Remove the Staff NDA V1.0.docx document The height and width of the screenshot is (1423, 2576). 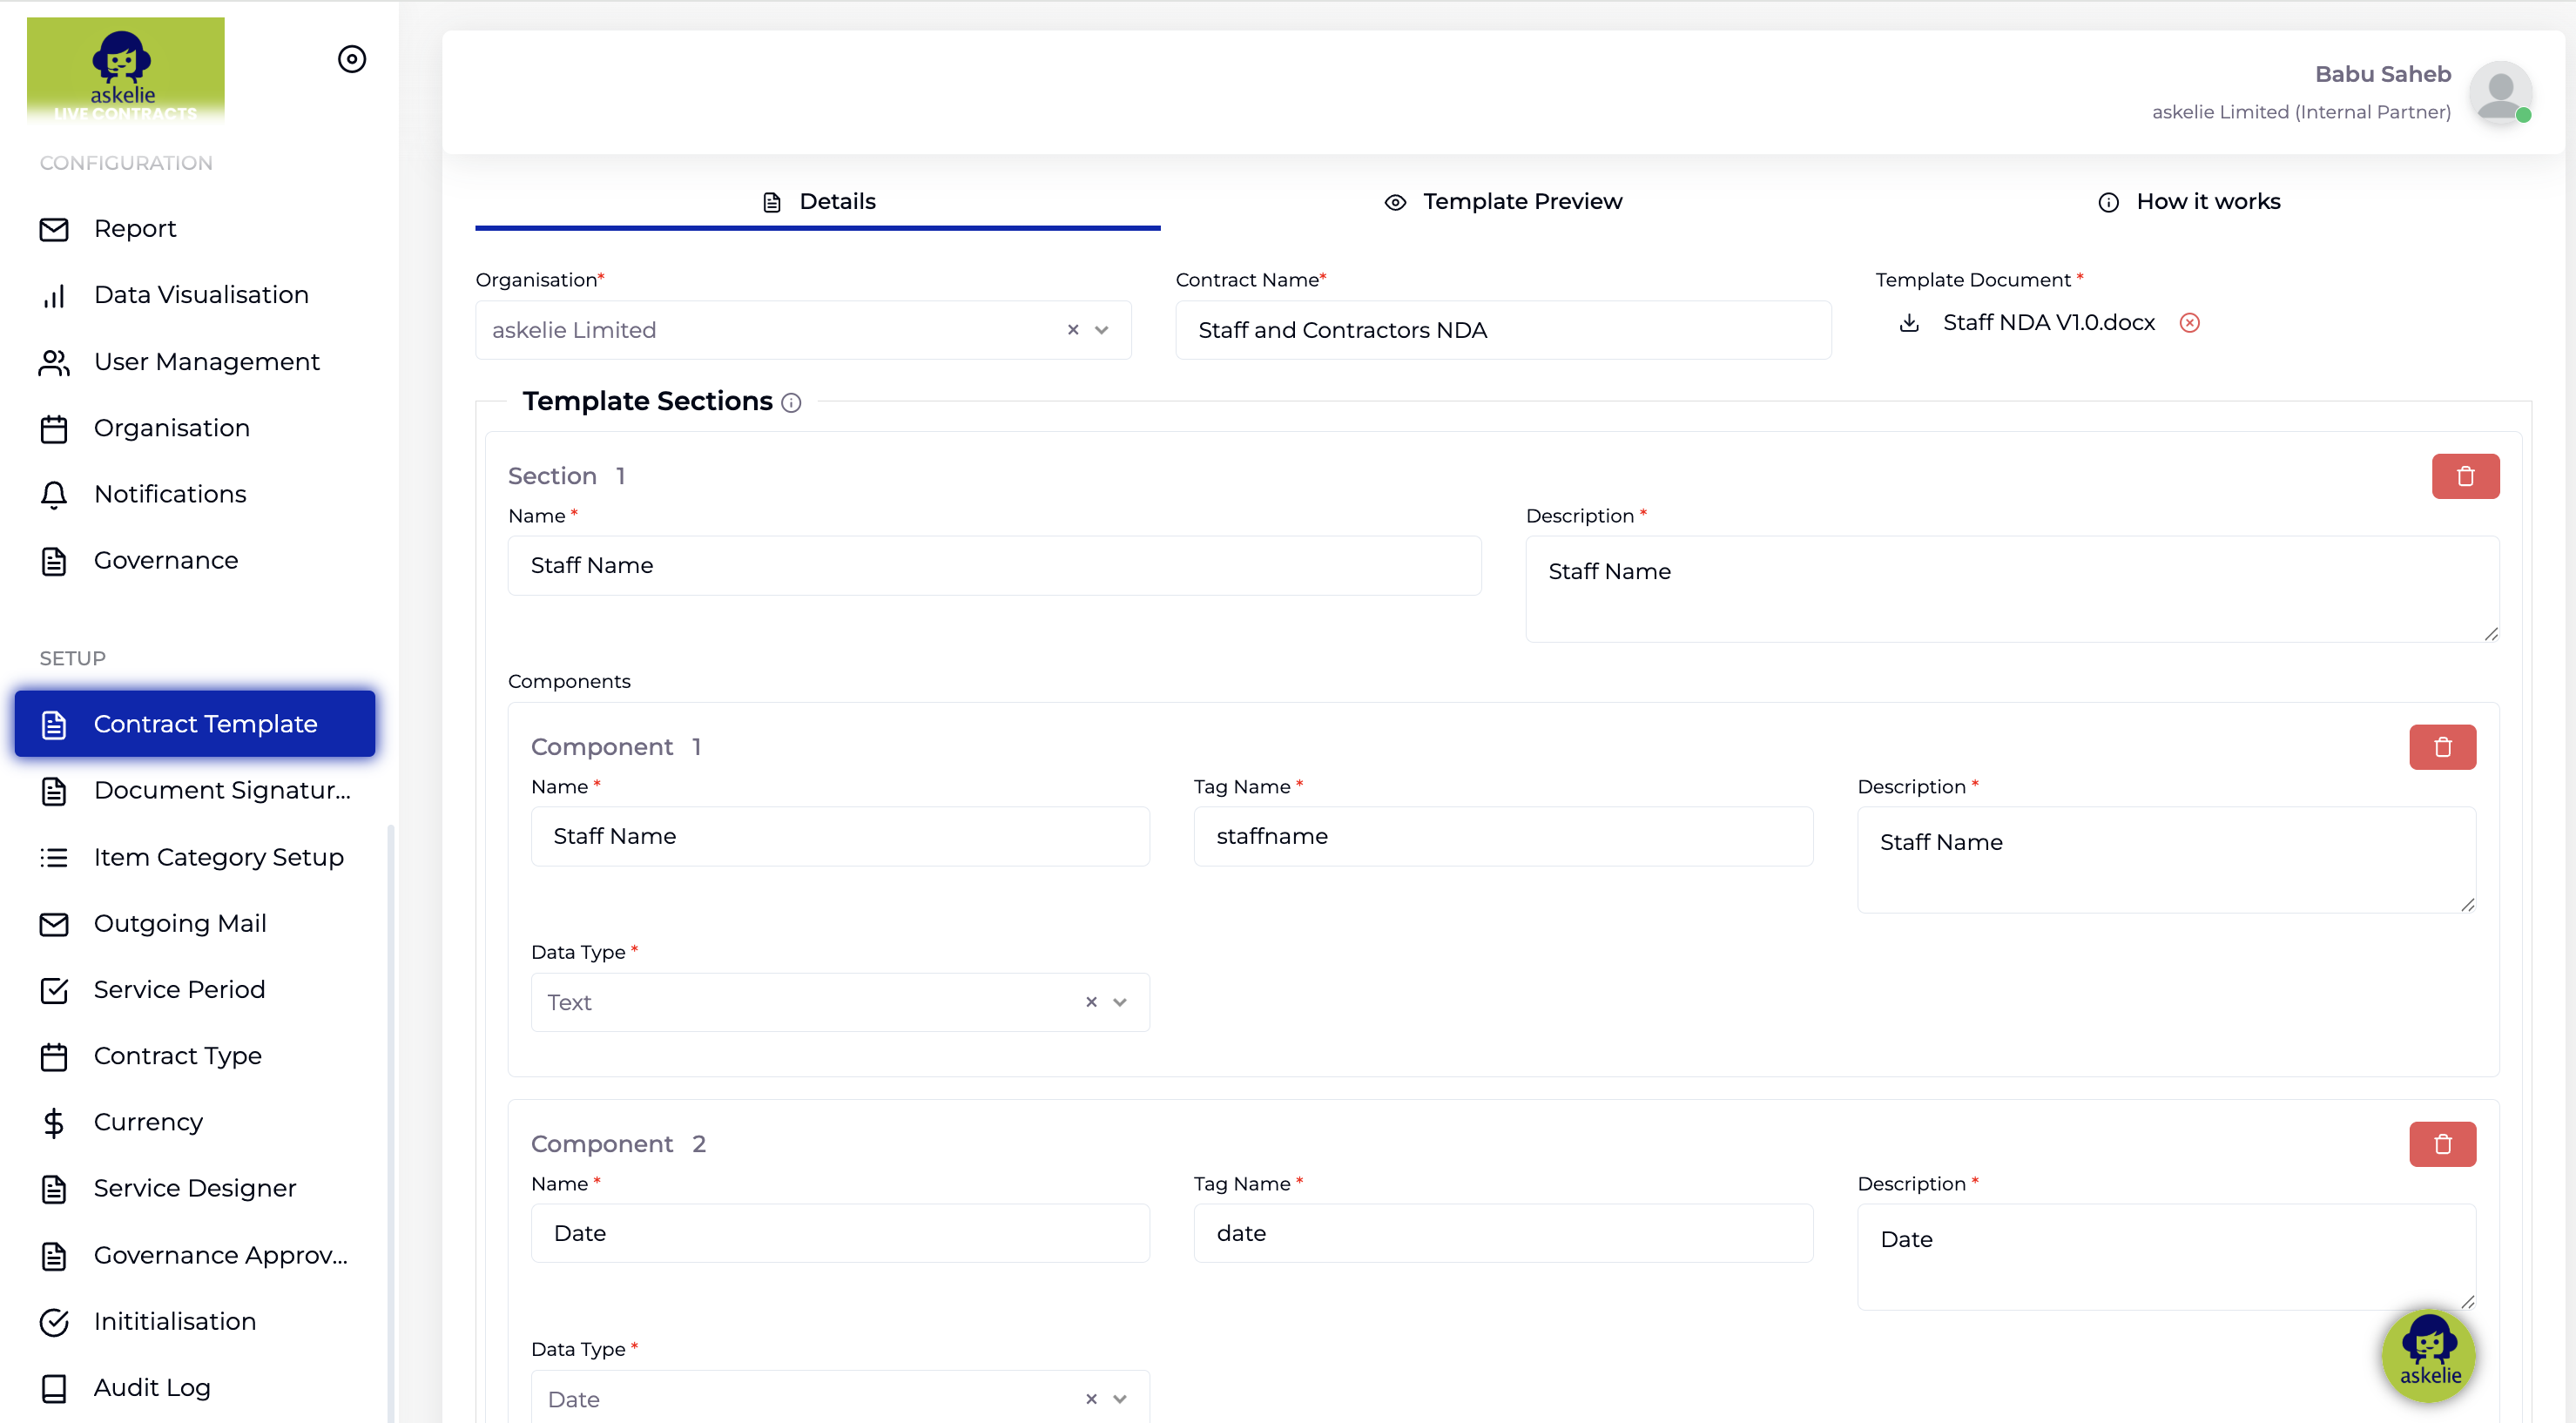tap(2190, 322)
